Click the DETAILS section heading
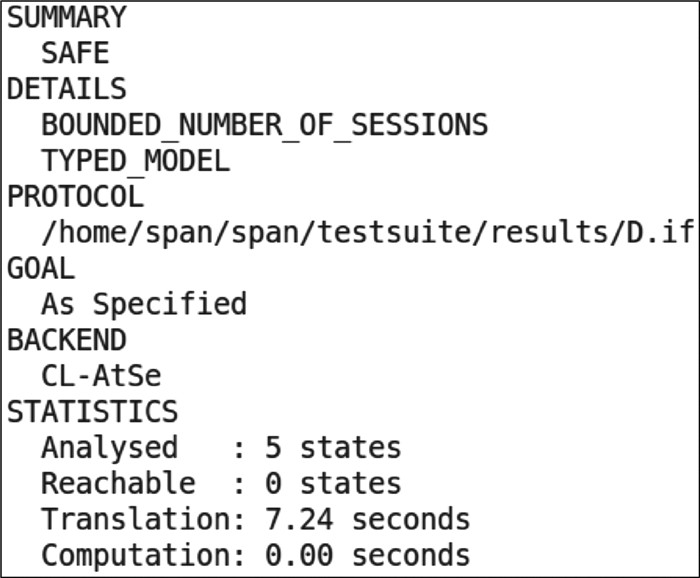 (x=67, y=89)
